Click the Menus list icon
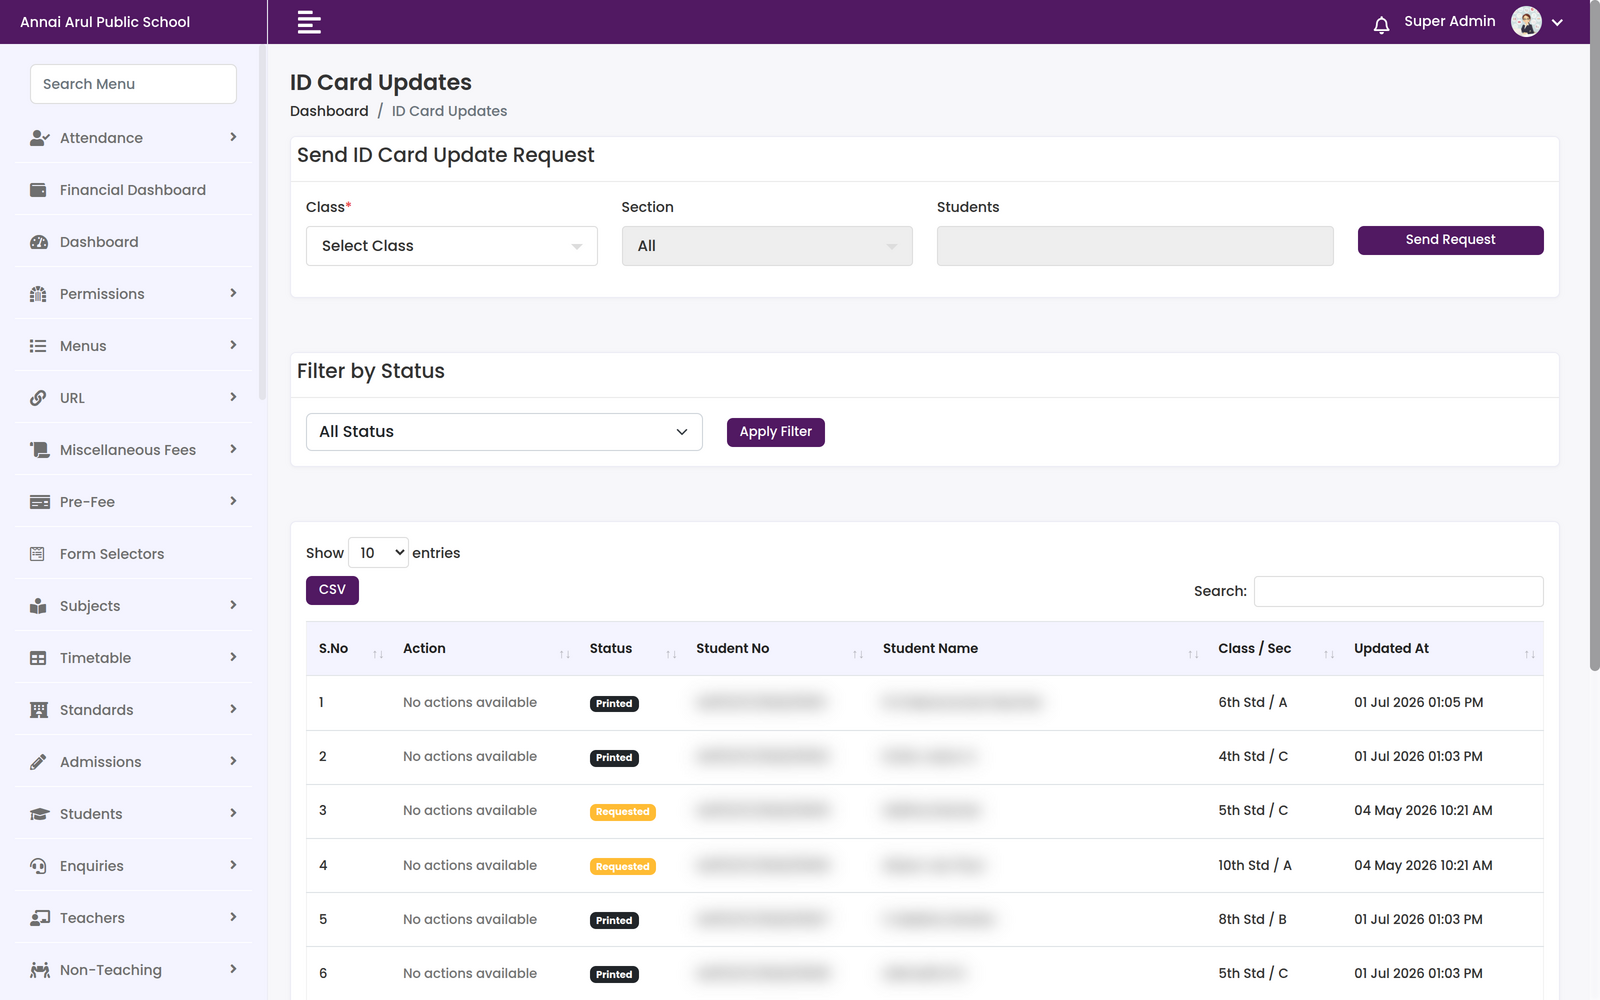 (x=38, y=346)
